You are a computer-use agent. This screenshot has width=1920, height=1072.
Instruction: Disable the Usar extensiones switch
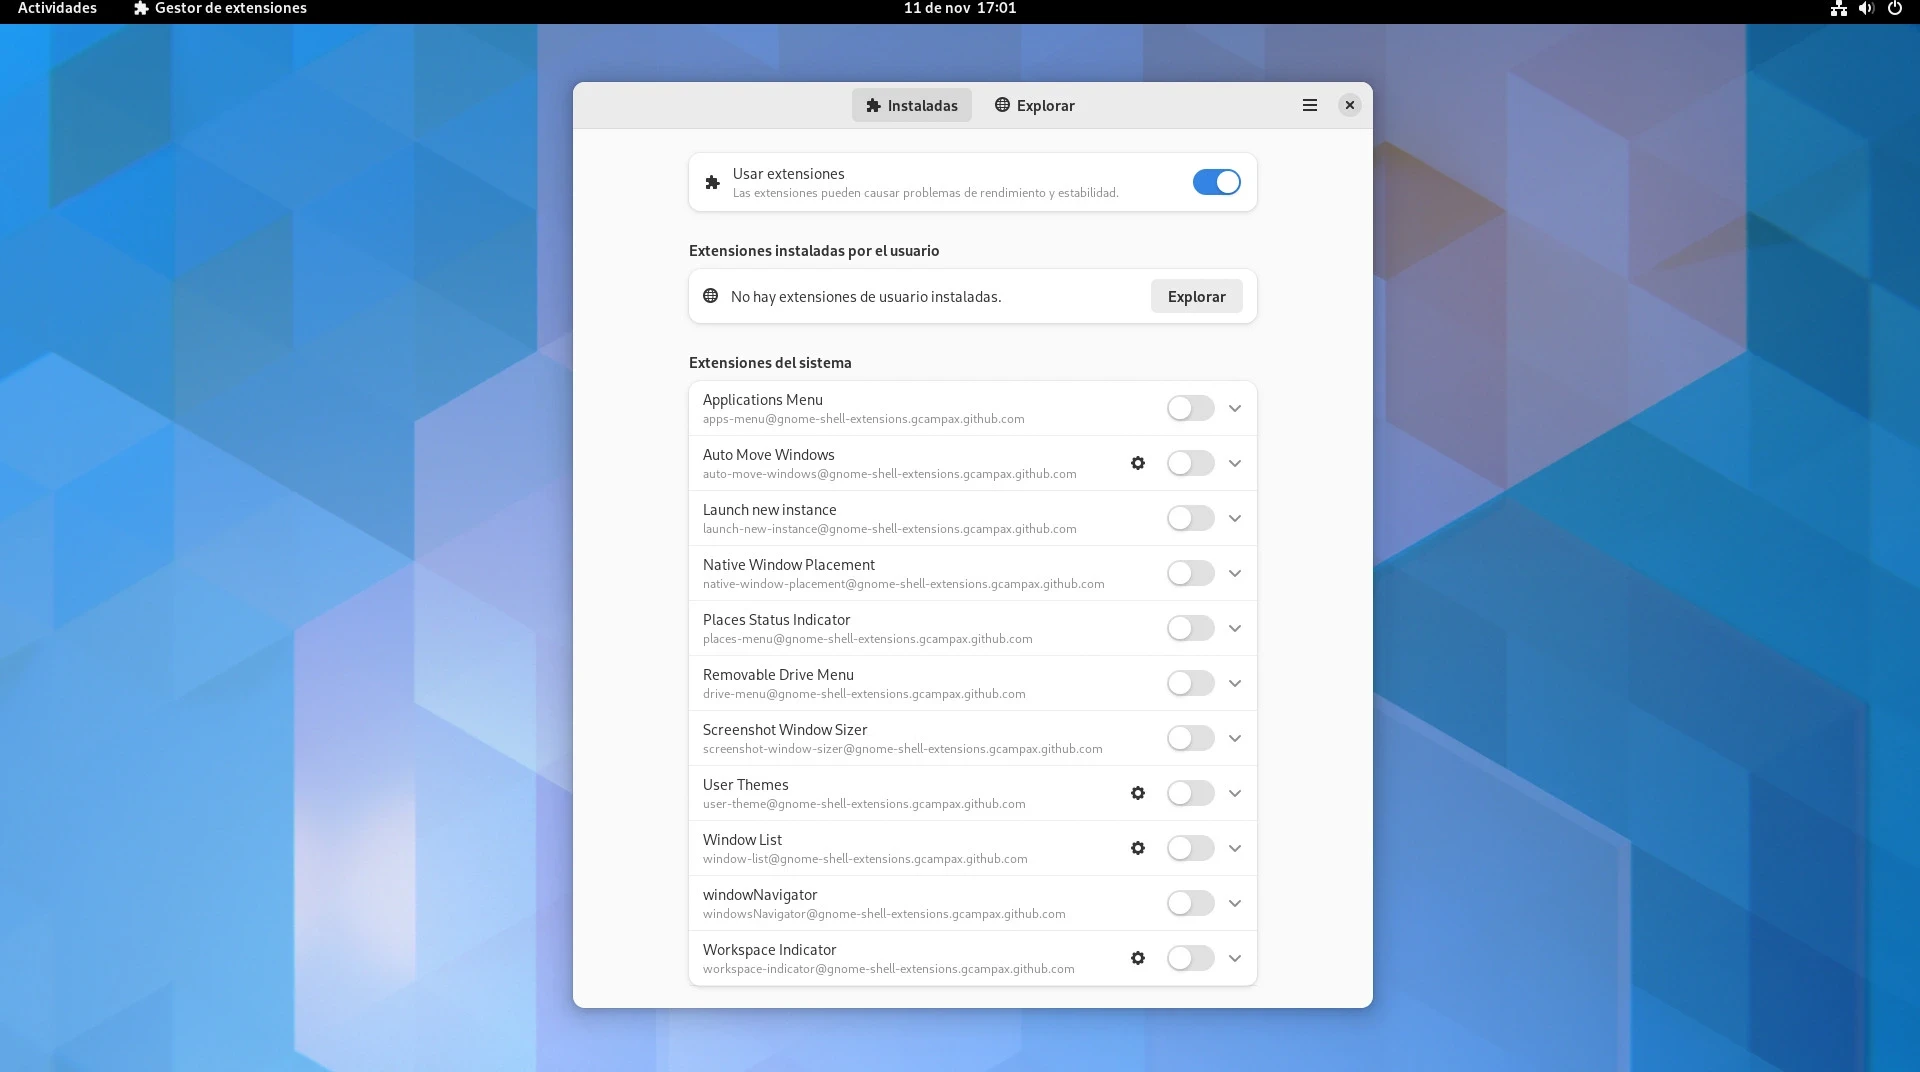click(1216, 182)
